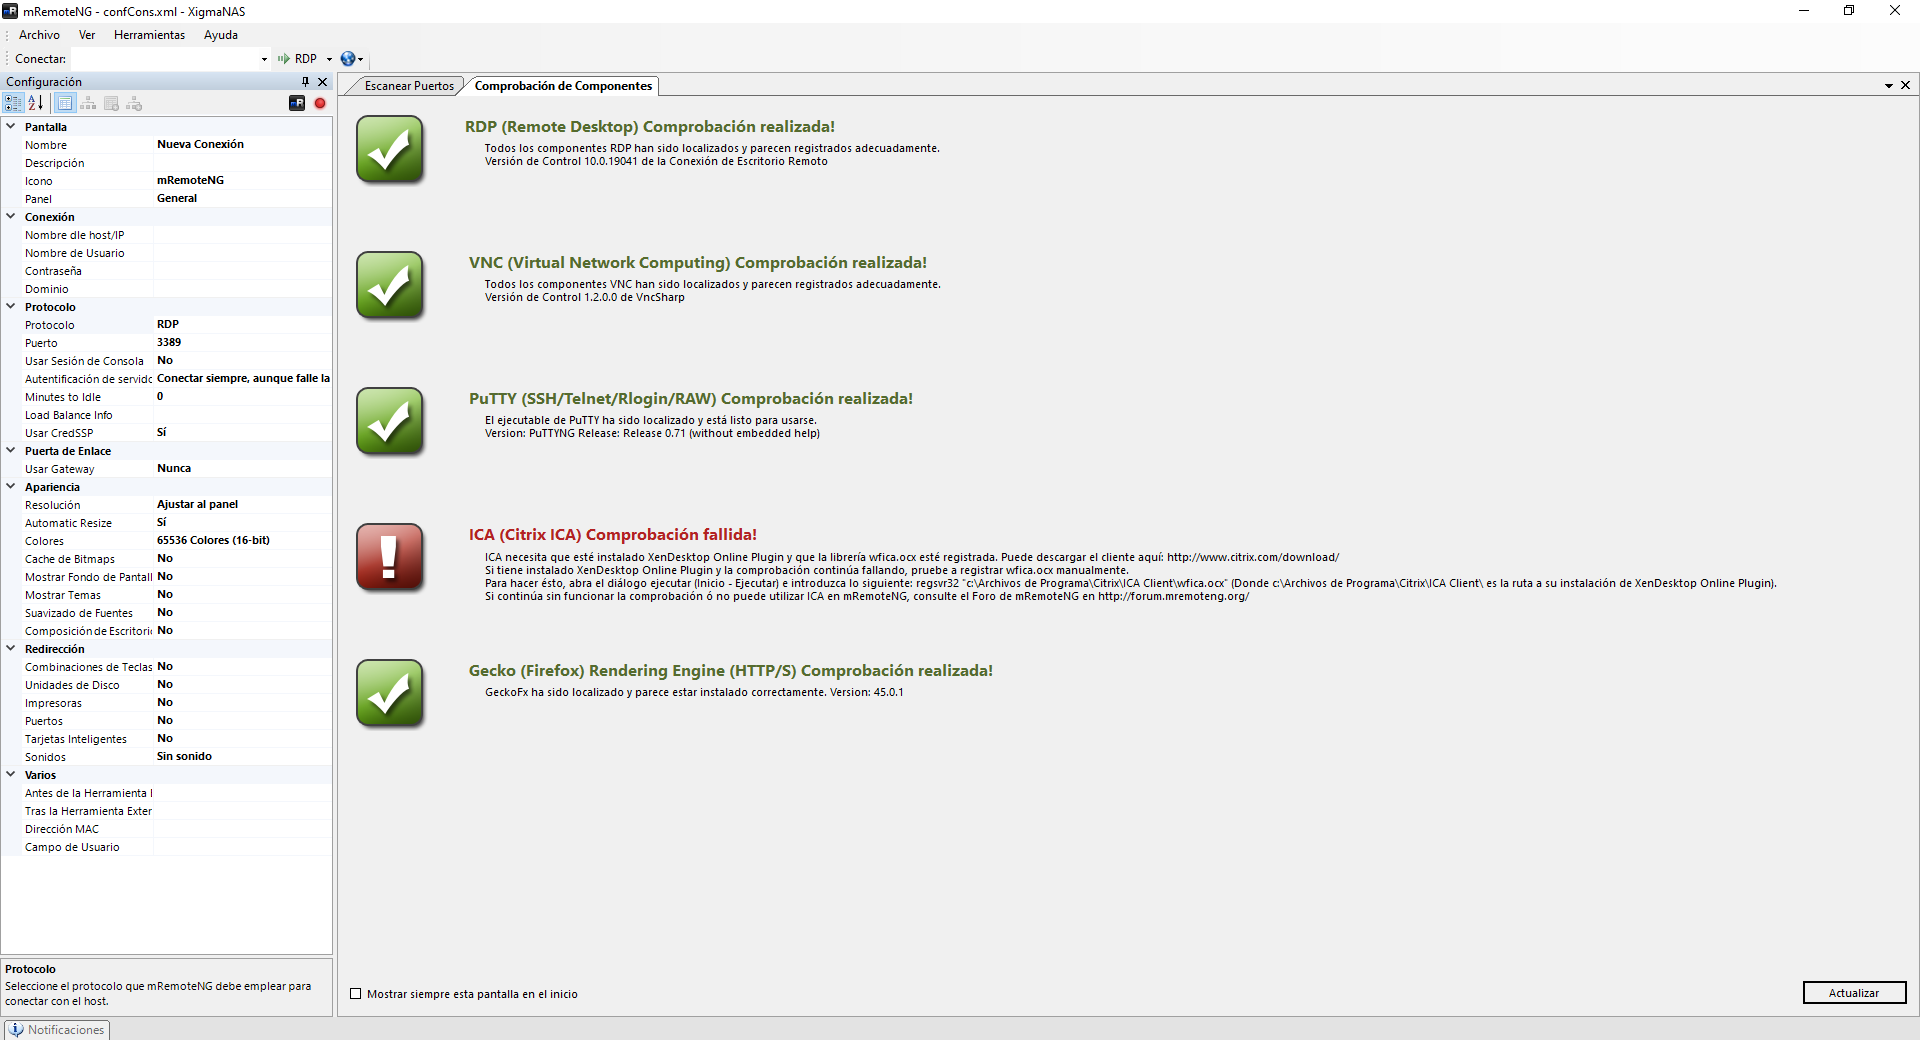
Task: Click the Puerto value 3389
Action: (169, 343)
